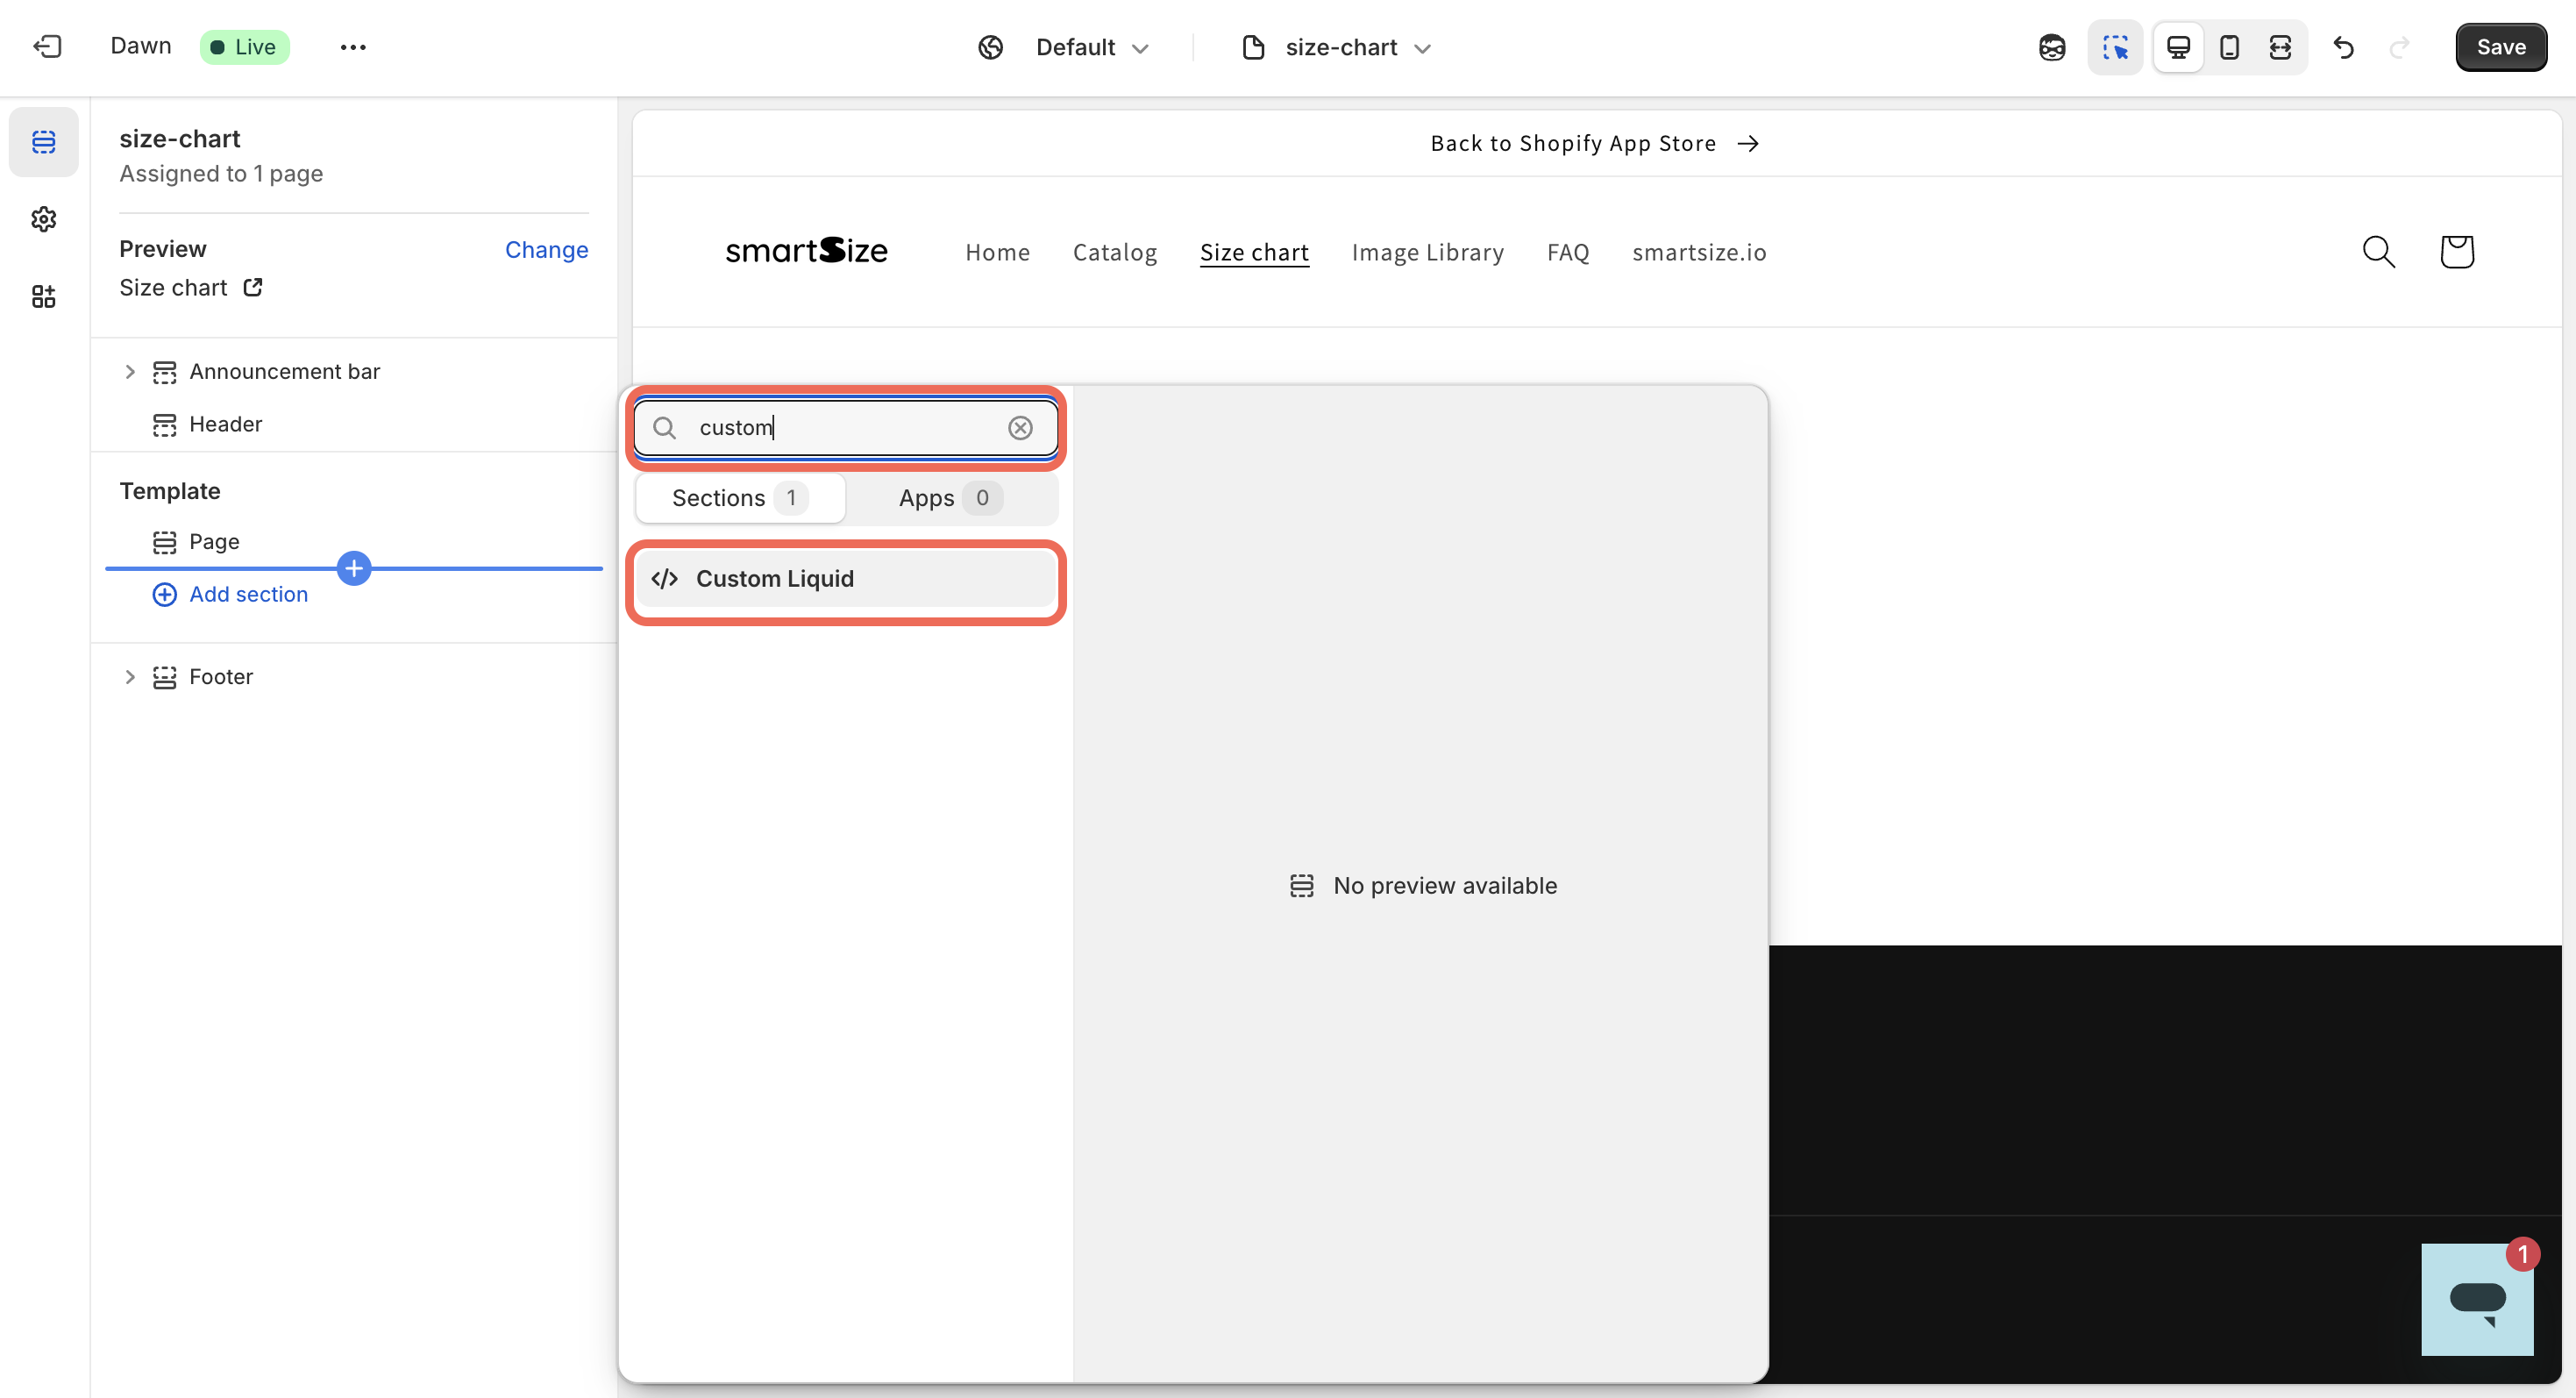Click the exit editor icon
The height and width of the screenshot is (1398, 2576).
point(47,47)
